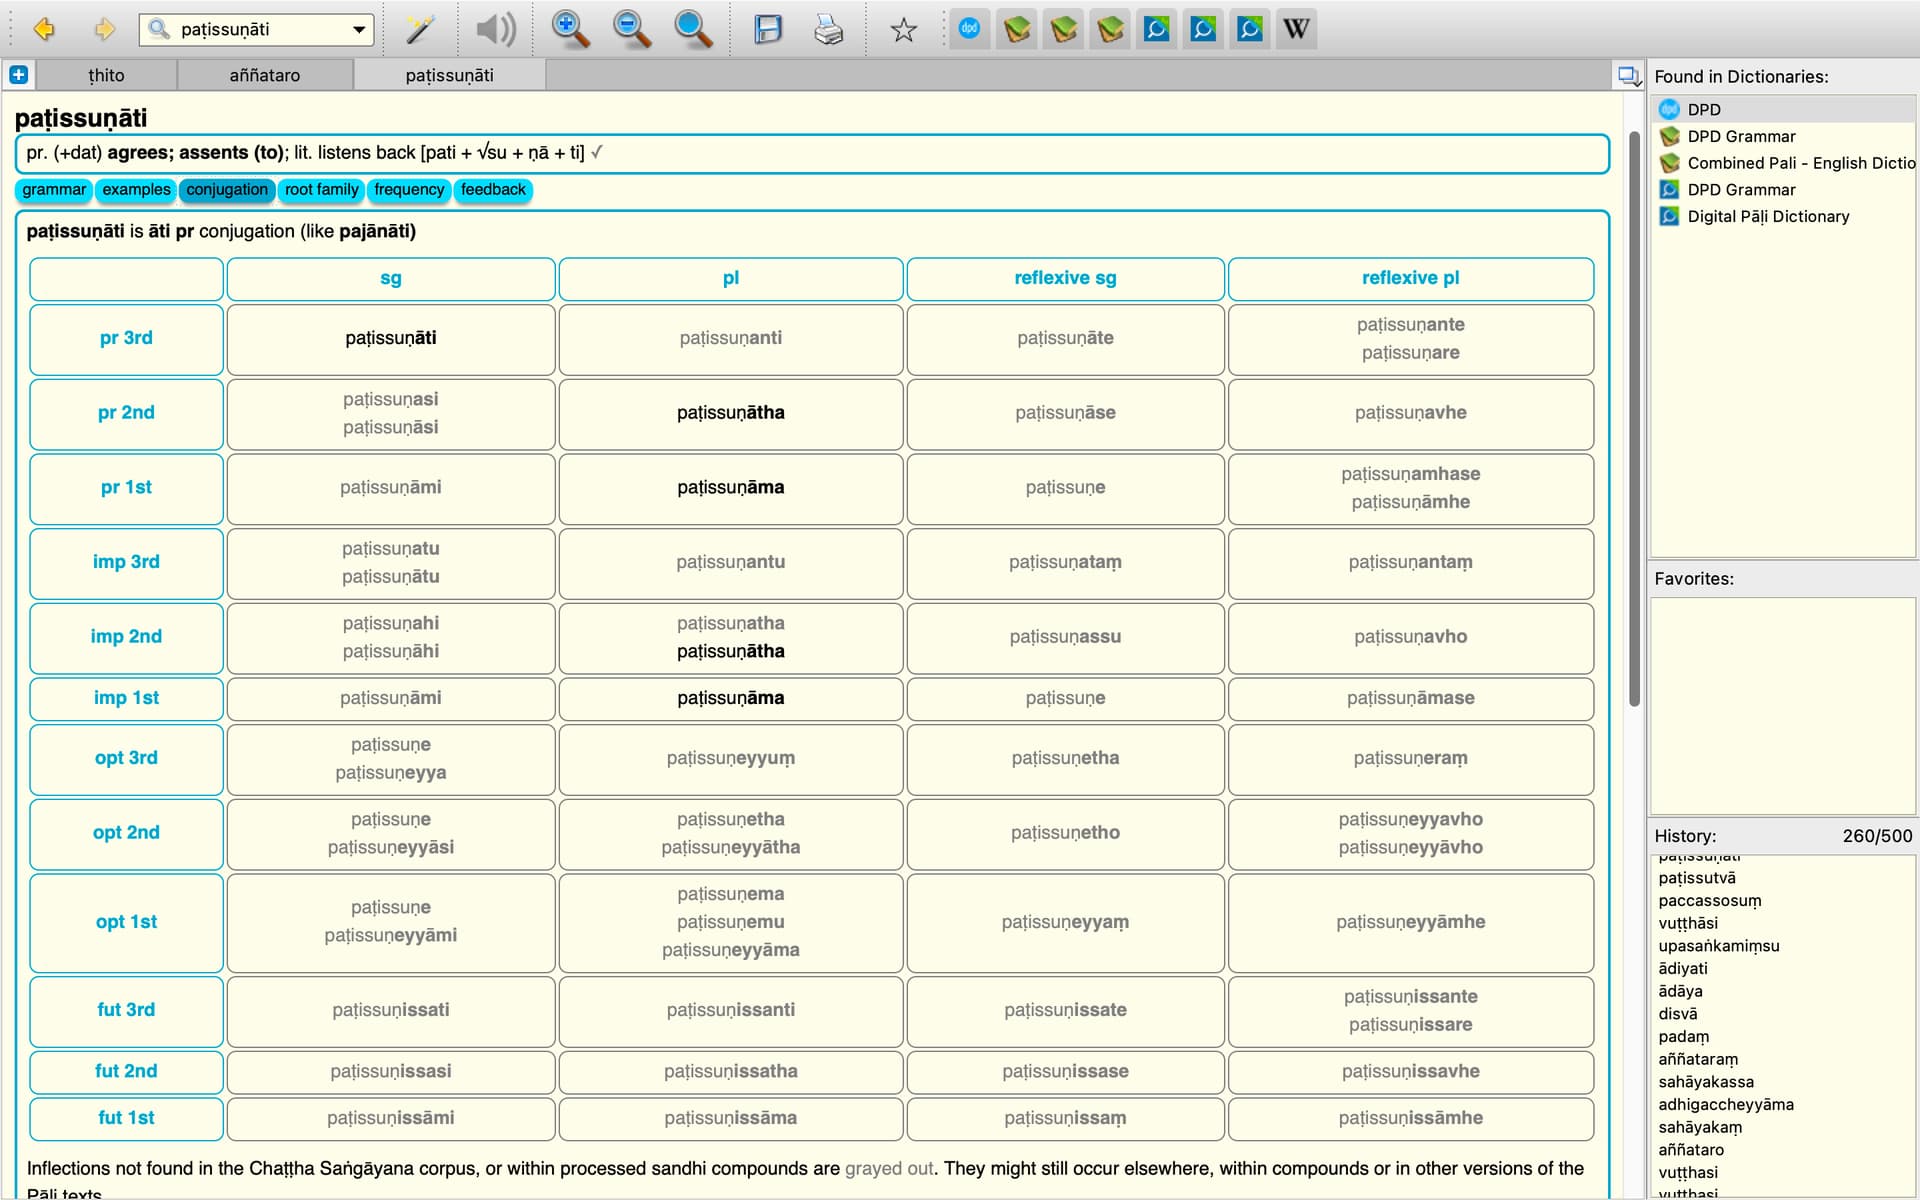The image size is (1920, 1200).
Task: Click the form paṭissuṇātha in pr 2nd row
Action: [x=731, y=413]
